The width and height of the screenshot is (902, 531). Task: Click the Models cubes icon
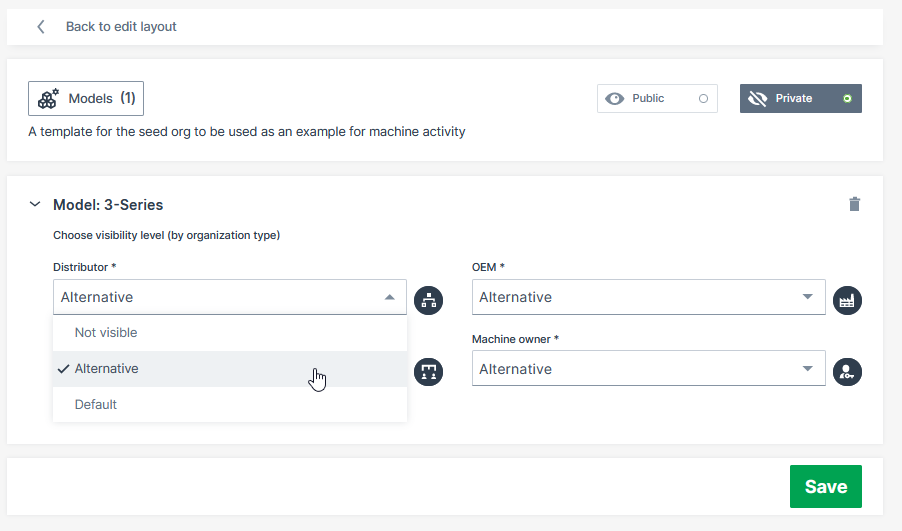[x=48, y=99]
